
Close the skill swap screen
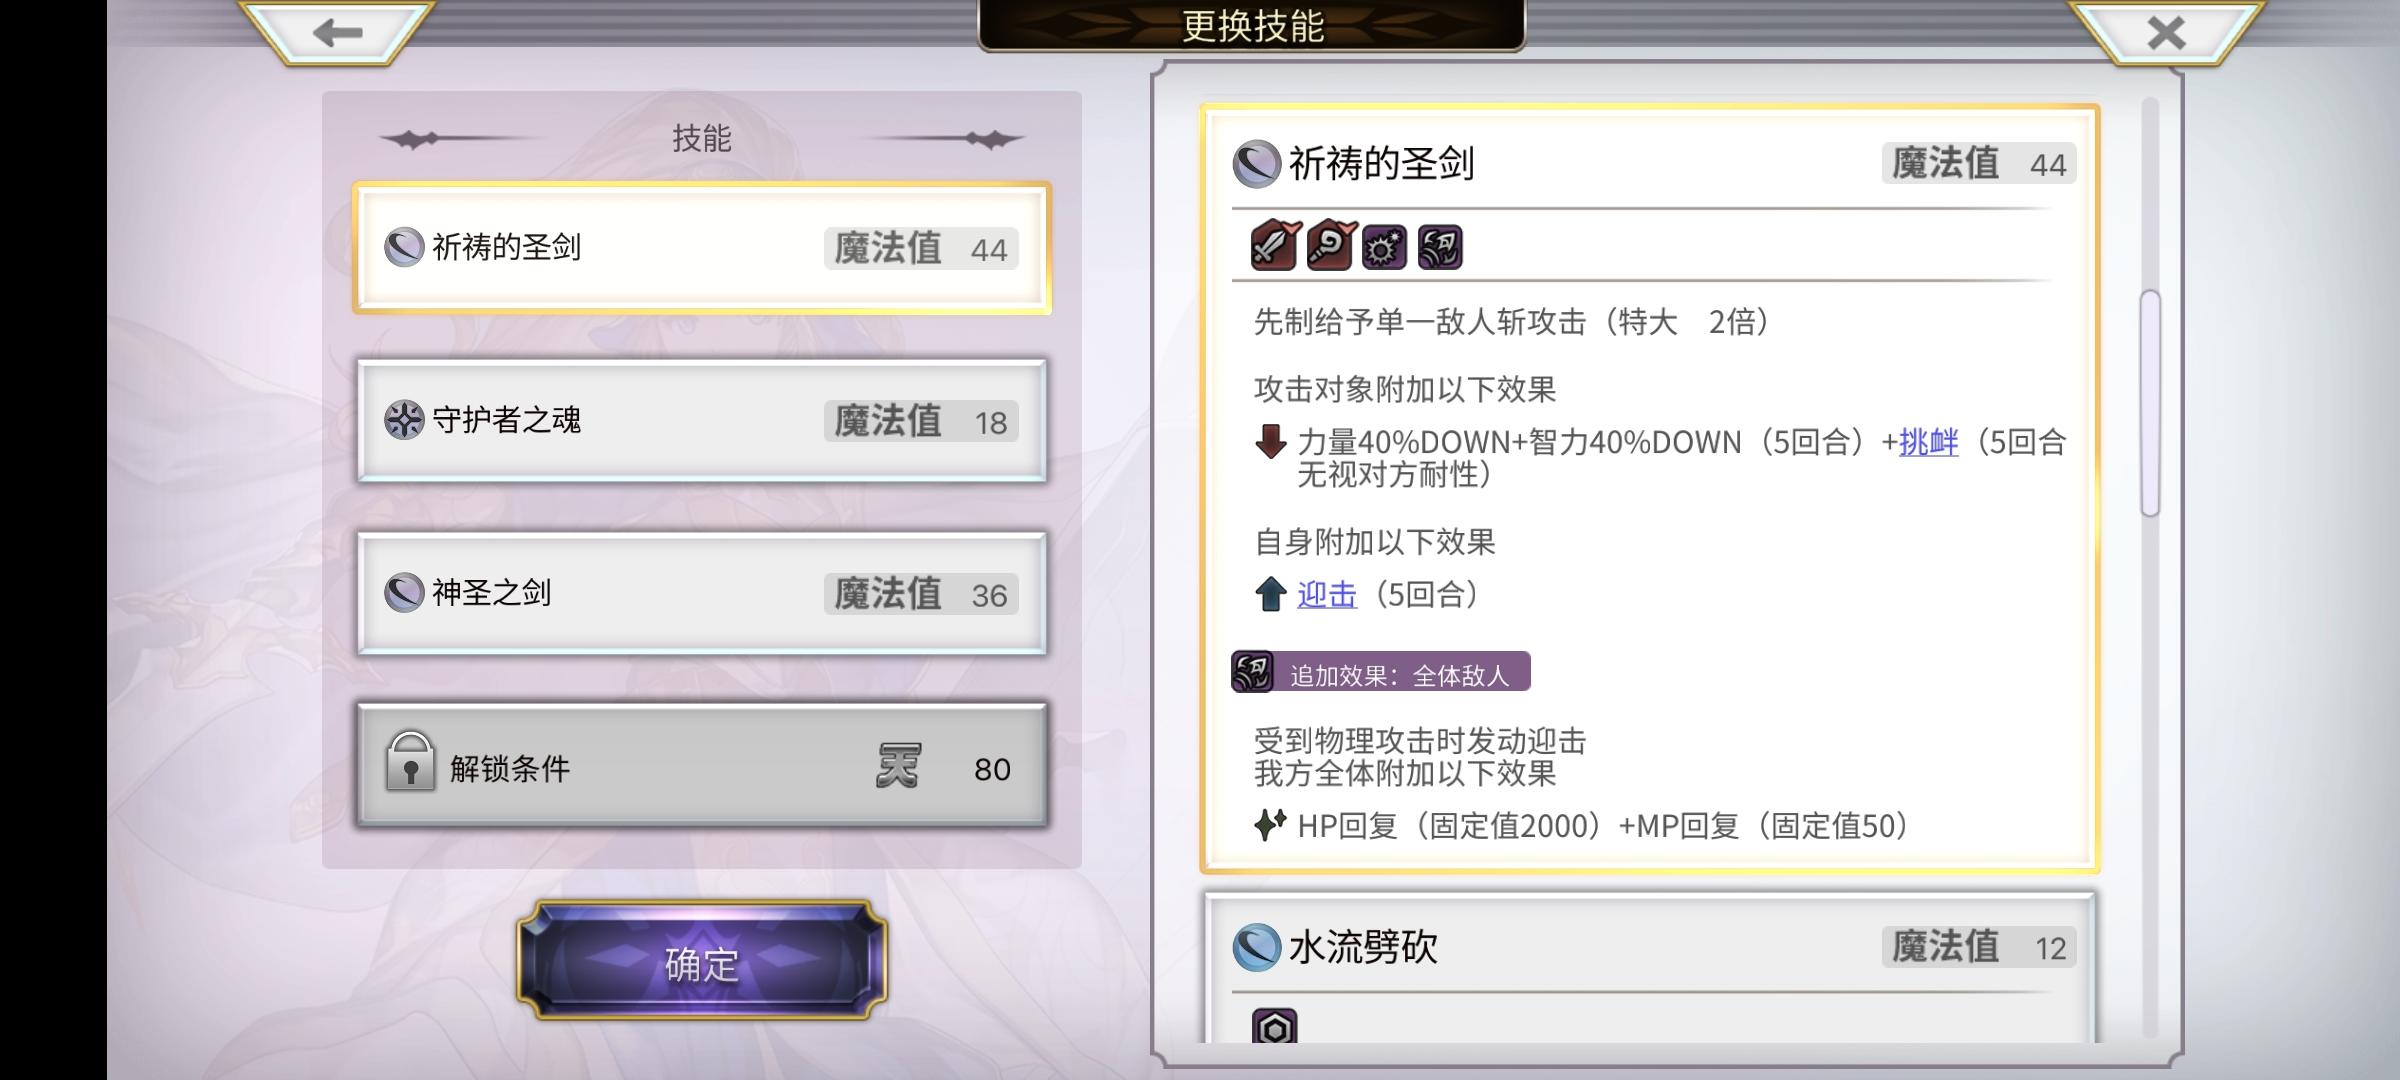2166,33
